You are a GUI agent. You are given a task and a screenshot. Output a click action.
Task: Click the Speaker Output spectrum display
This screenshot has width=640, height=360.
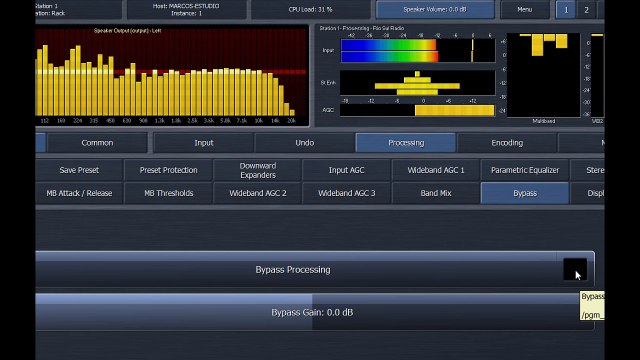coord(171,75)
